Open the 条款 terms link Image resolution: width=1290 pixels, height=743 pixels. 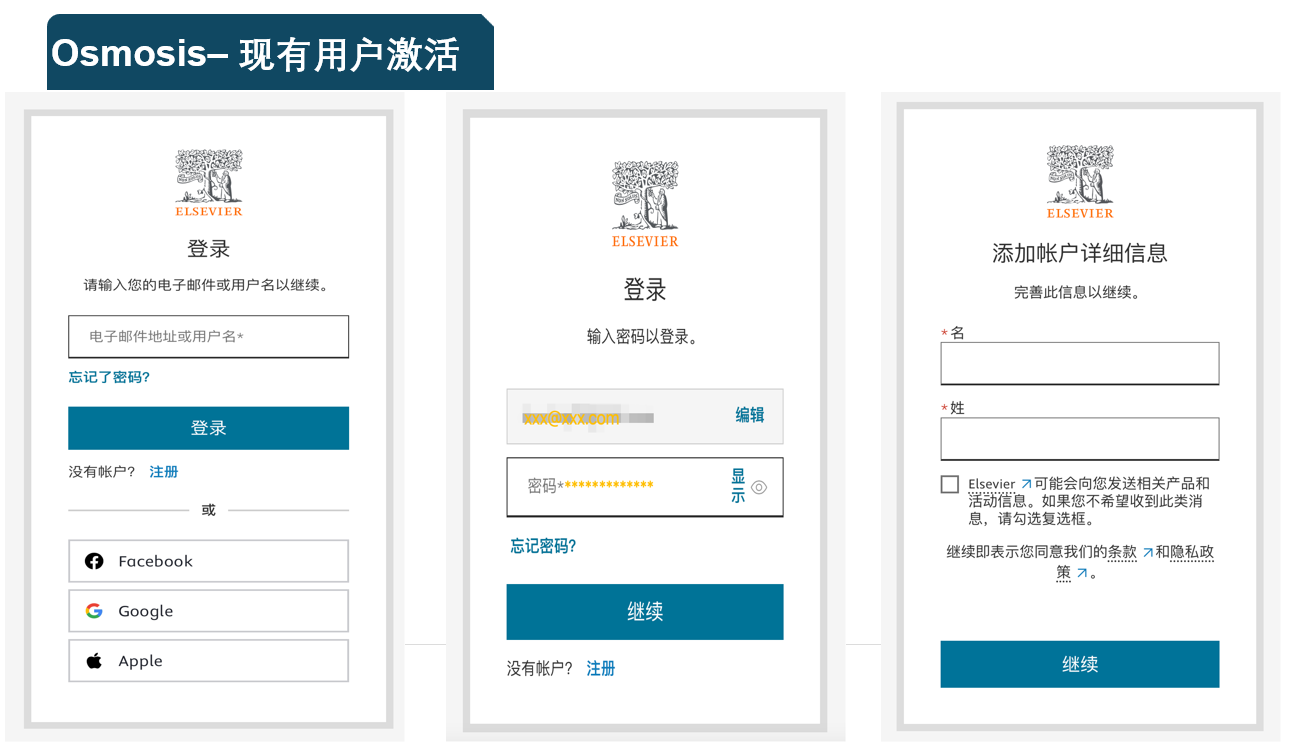click(x=1122, y=552)
